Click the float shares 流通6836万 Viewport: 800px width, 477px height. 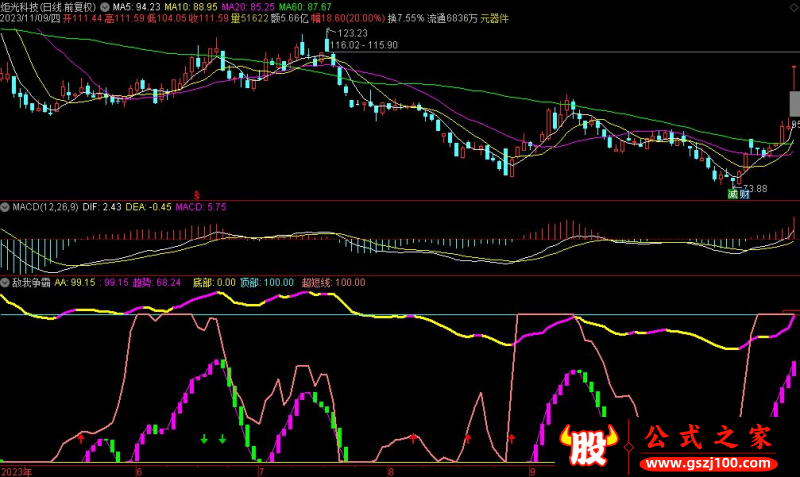(x=452, y=19)
